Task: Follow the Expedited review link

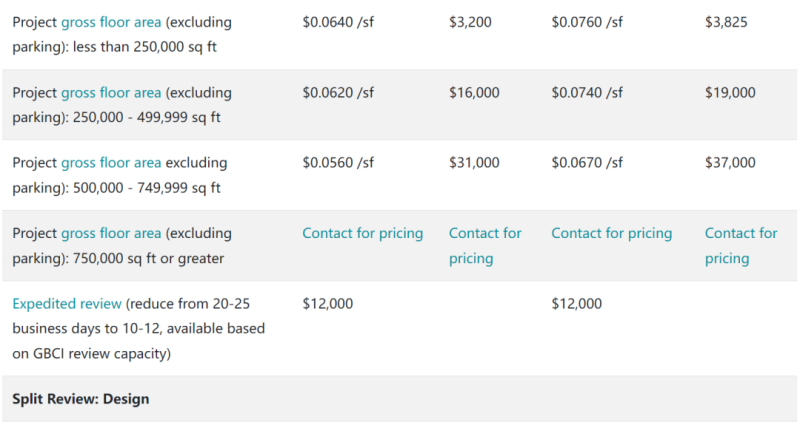Action: click(67, 304)
